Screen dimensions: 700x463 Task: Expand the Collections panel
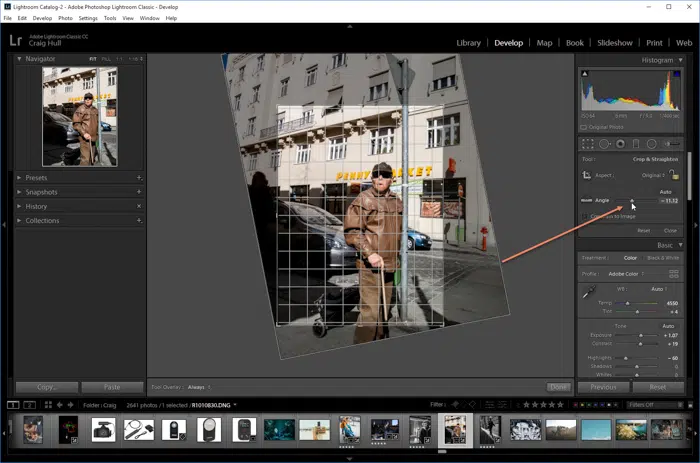19,221
